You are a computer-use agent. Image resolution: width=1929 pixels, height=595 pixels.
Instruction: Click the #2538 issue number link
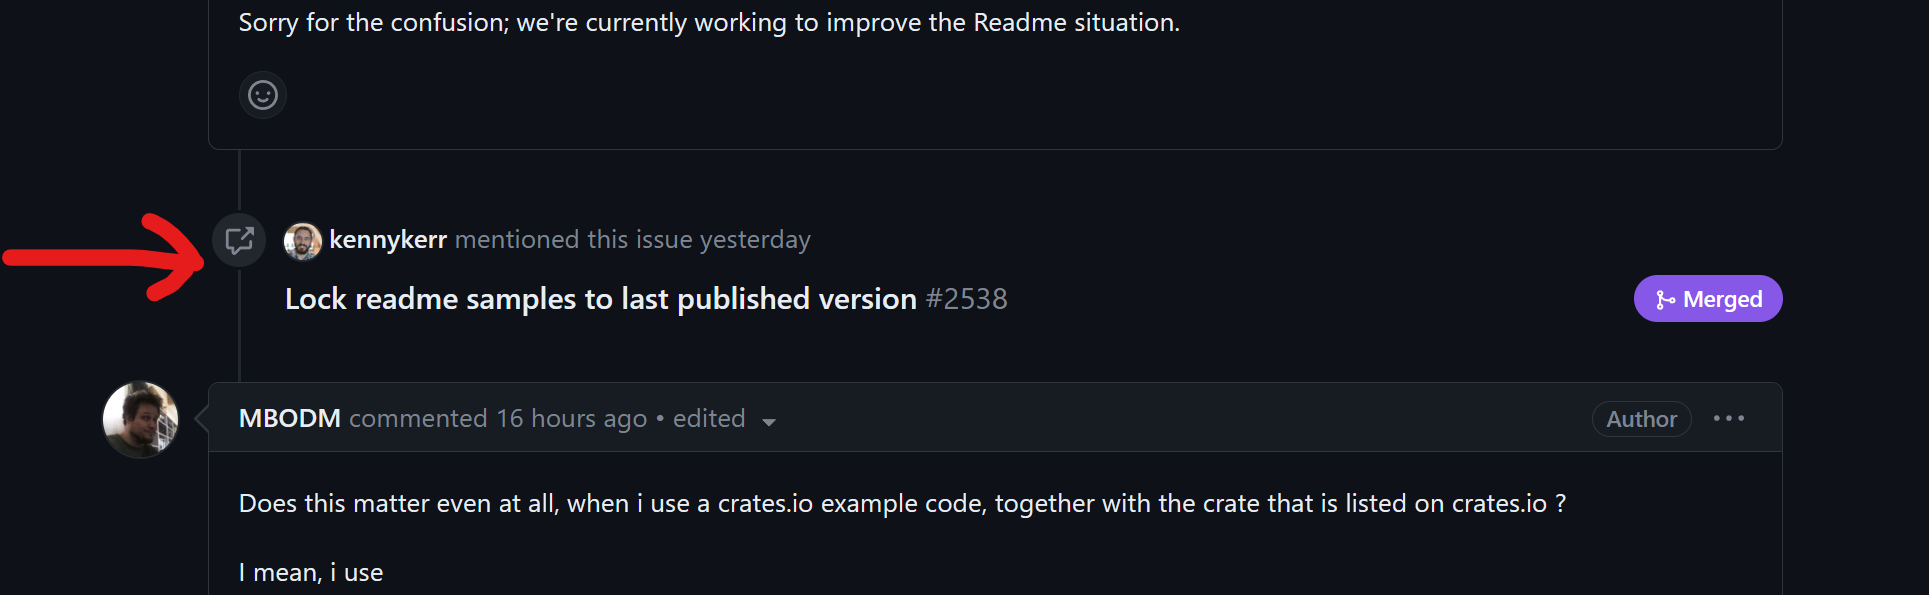pyautogui.click(x=967, y=298)
